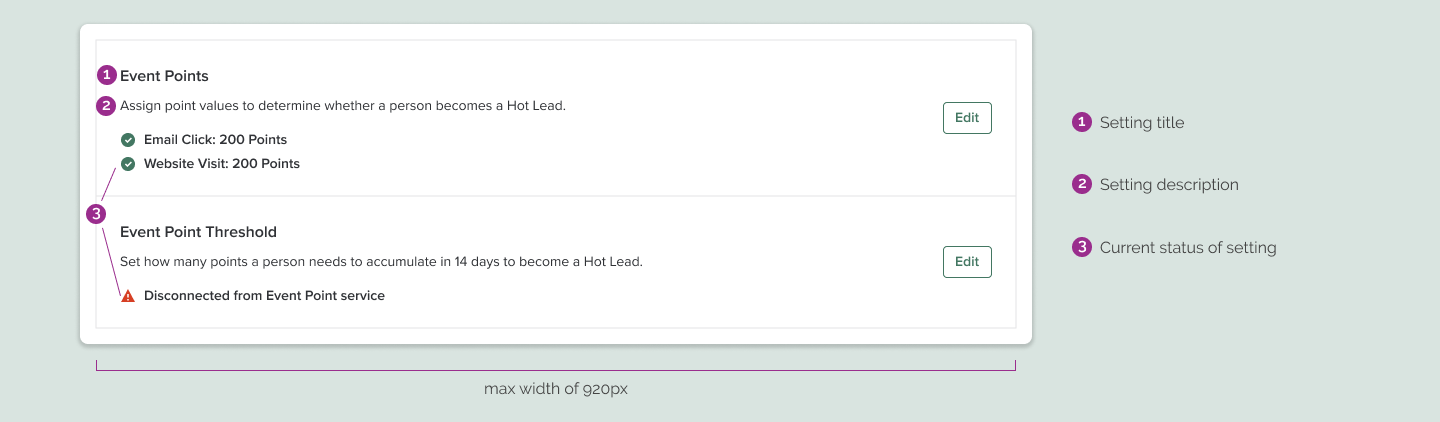Select the Event Point Threshold heading
1440x422 pixels.
[x=198, y=232]
